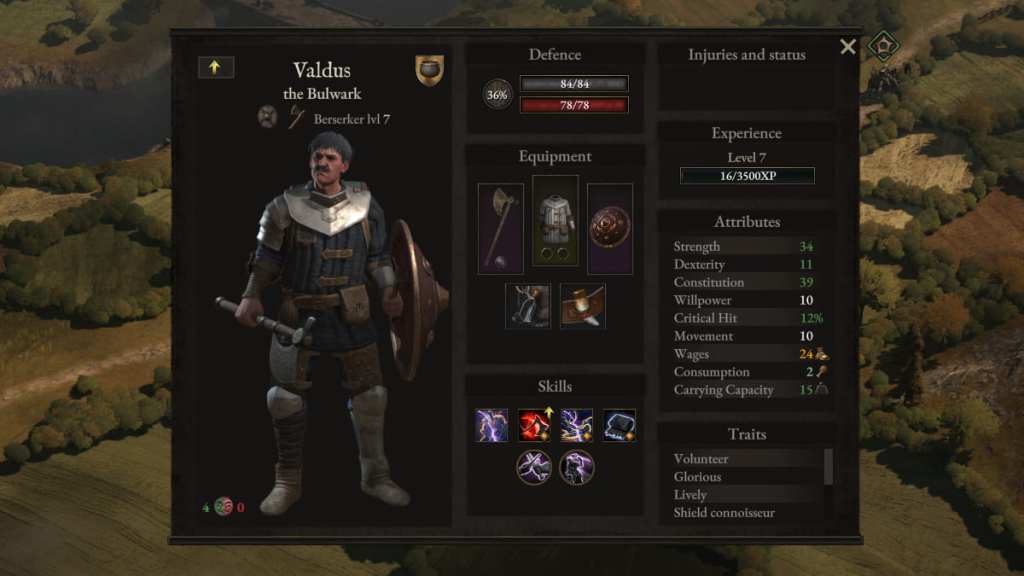Screen dimensions: 1024x576
Task: Click the round warrior passive skill
Action: (x=577, y=468)
